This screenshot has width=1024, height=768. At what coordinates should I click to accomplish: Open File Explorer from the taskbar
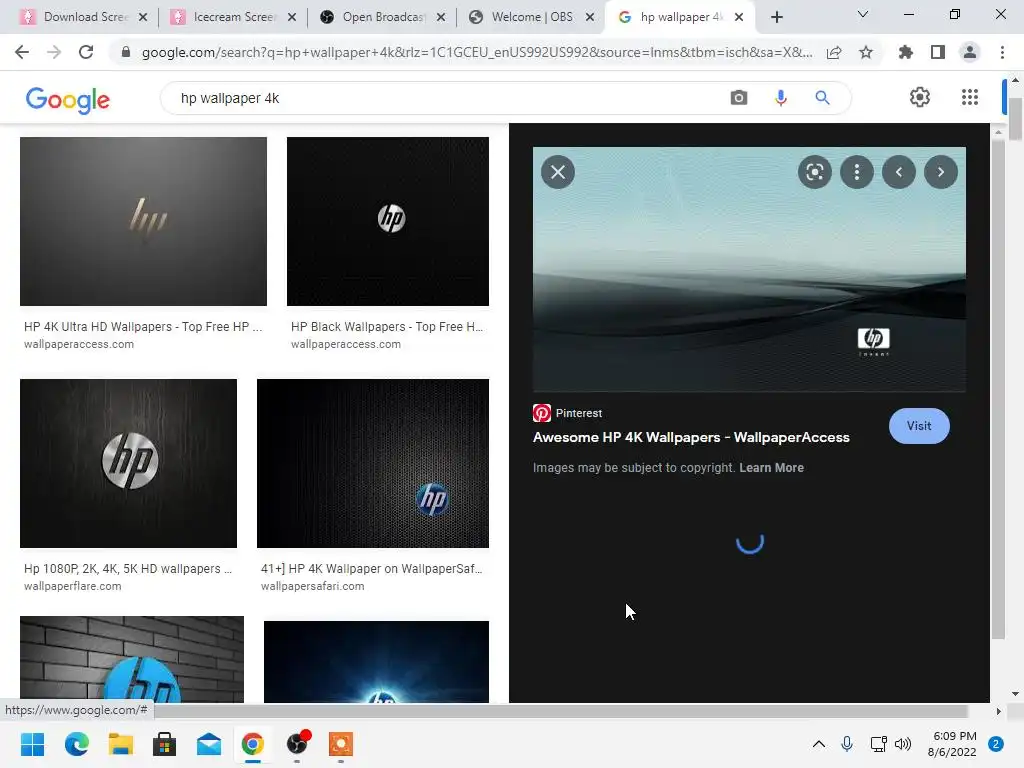coord(121,744)
